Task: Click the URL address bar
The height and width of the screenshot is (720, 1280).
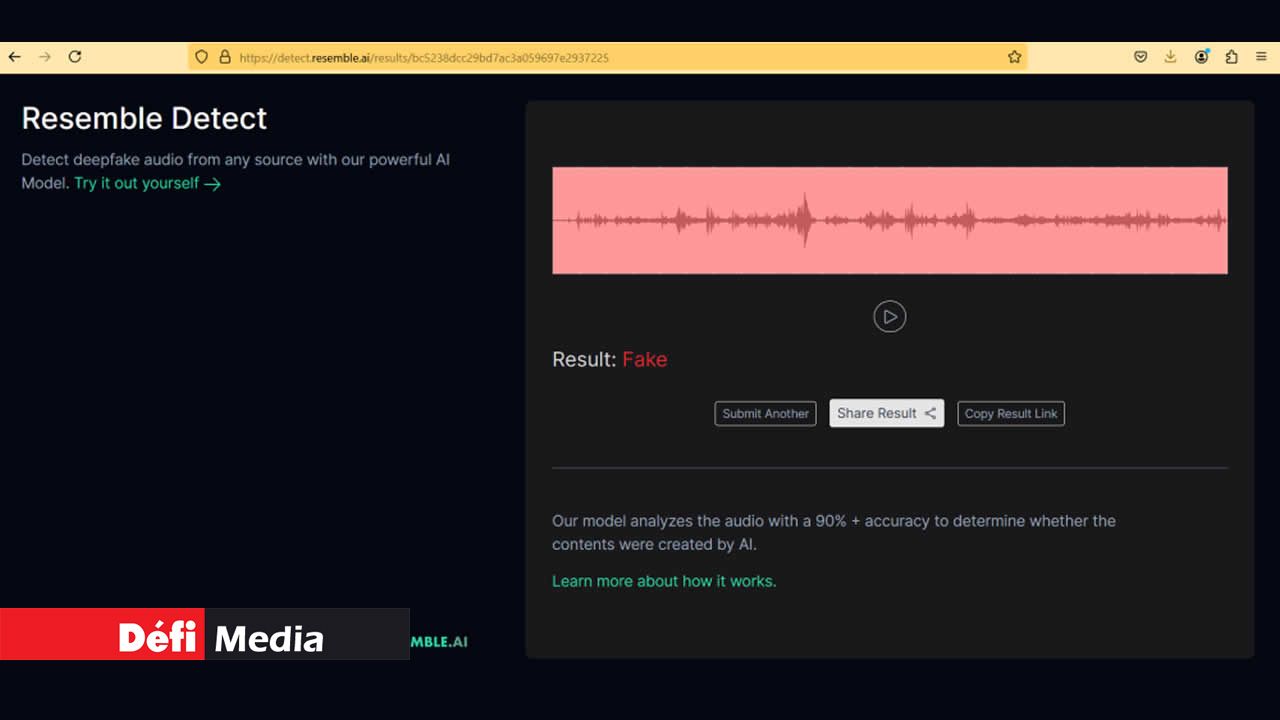Action: [x=600, y=57]
